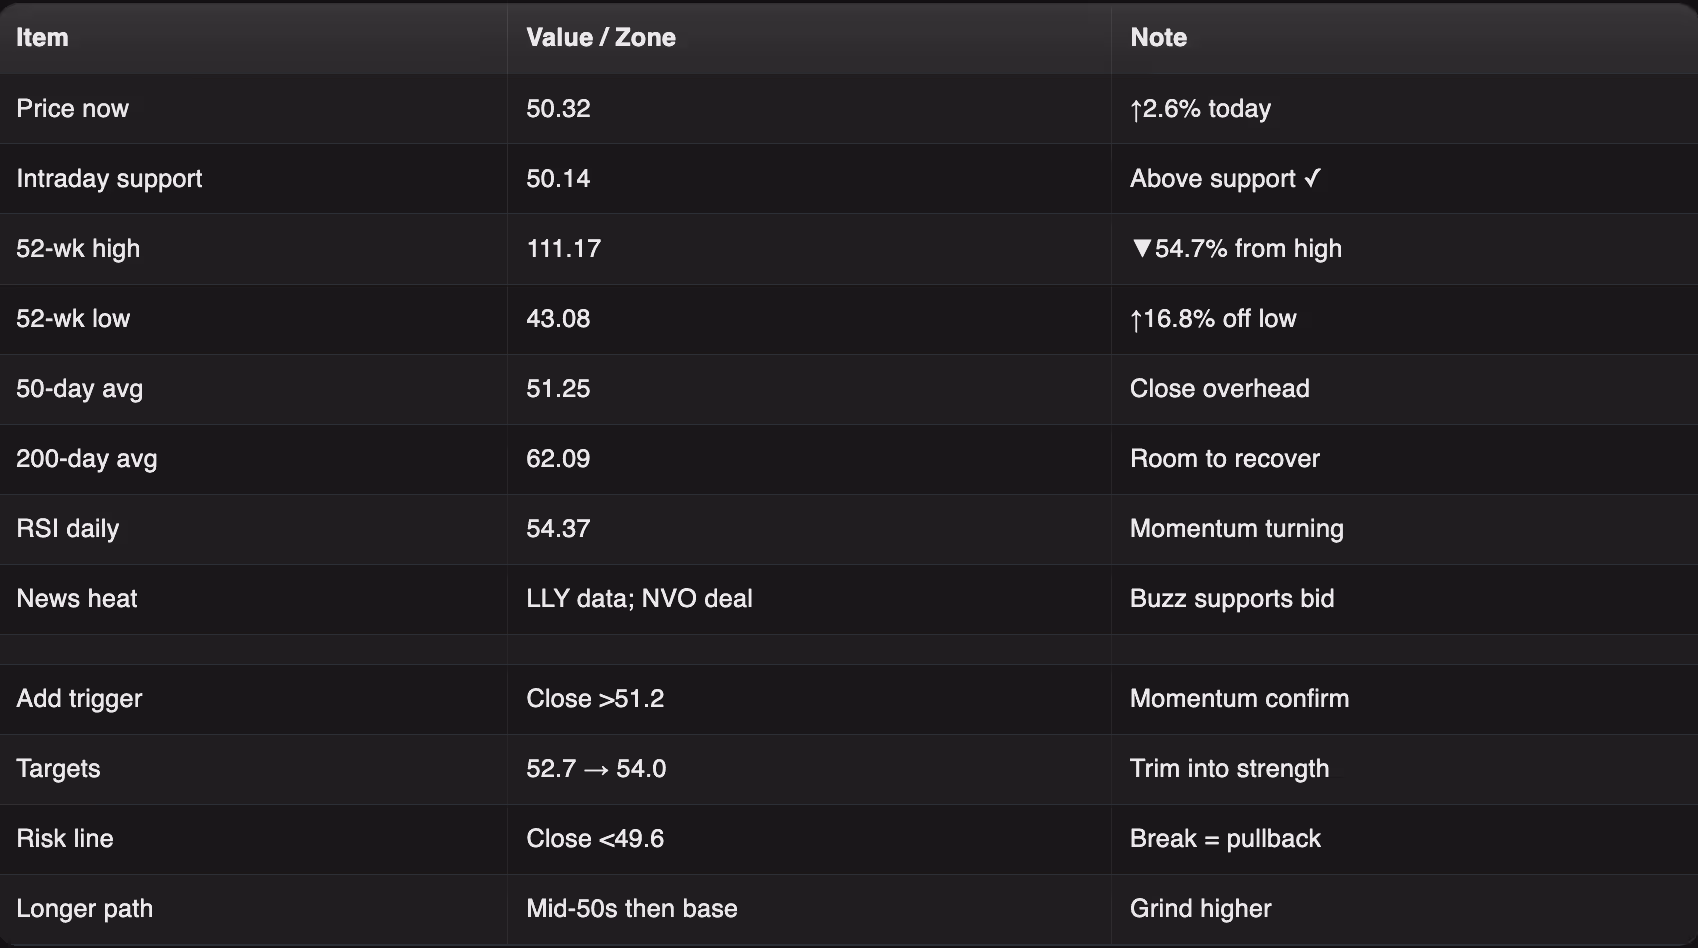
Task: Select the 43.08 52-wk low value
Action: pos(558,319)
